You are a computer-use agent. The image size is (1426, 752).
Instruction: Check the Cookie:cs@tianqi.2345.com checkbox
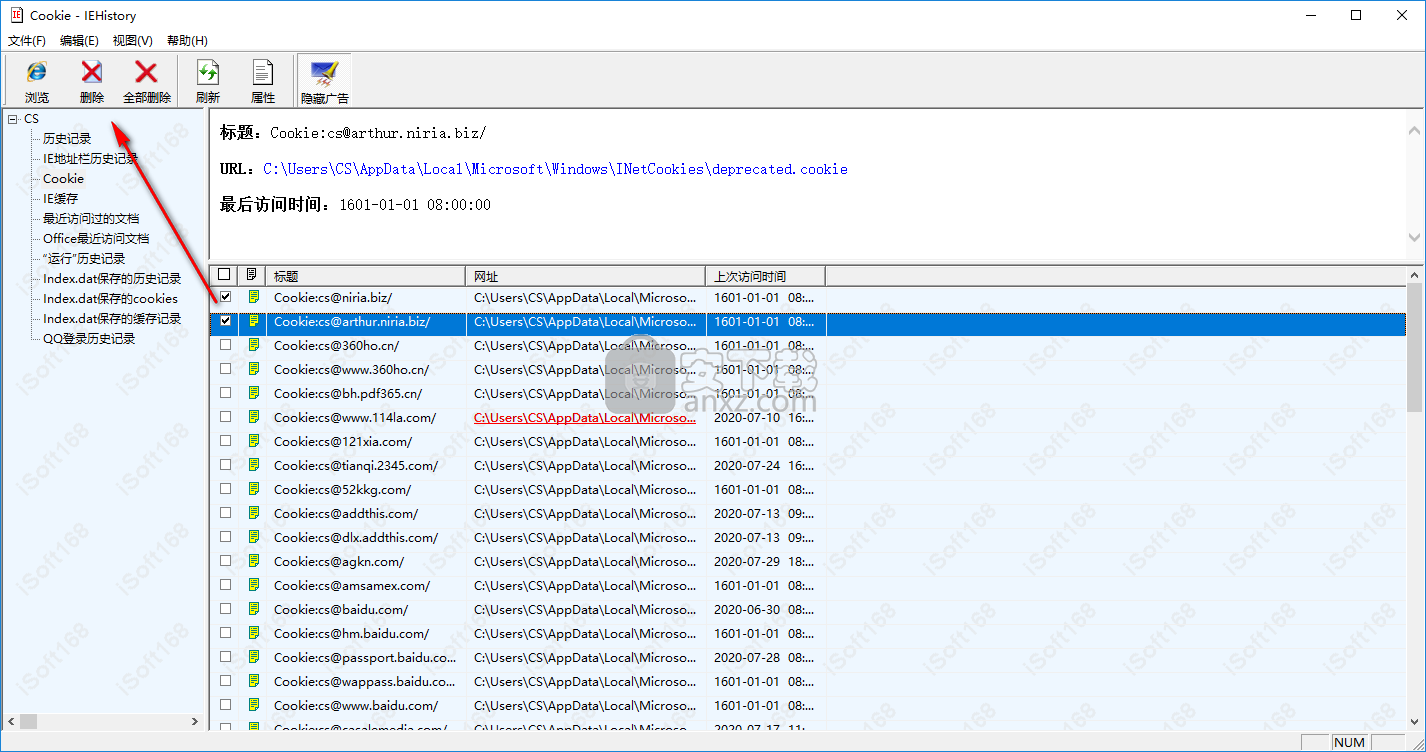point(225,465)
